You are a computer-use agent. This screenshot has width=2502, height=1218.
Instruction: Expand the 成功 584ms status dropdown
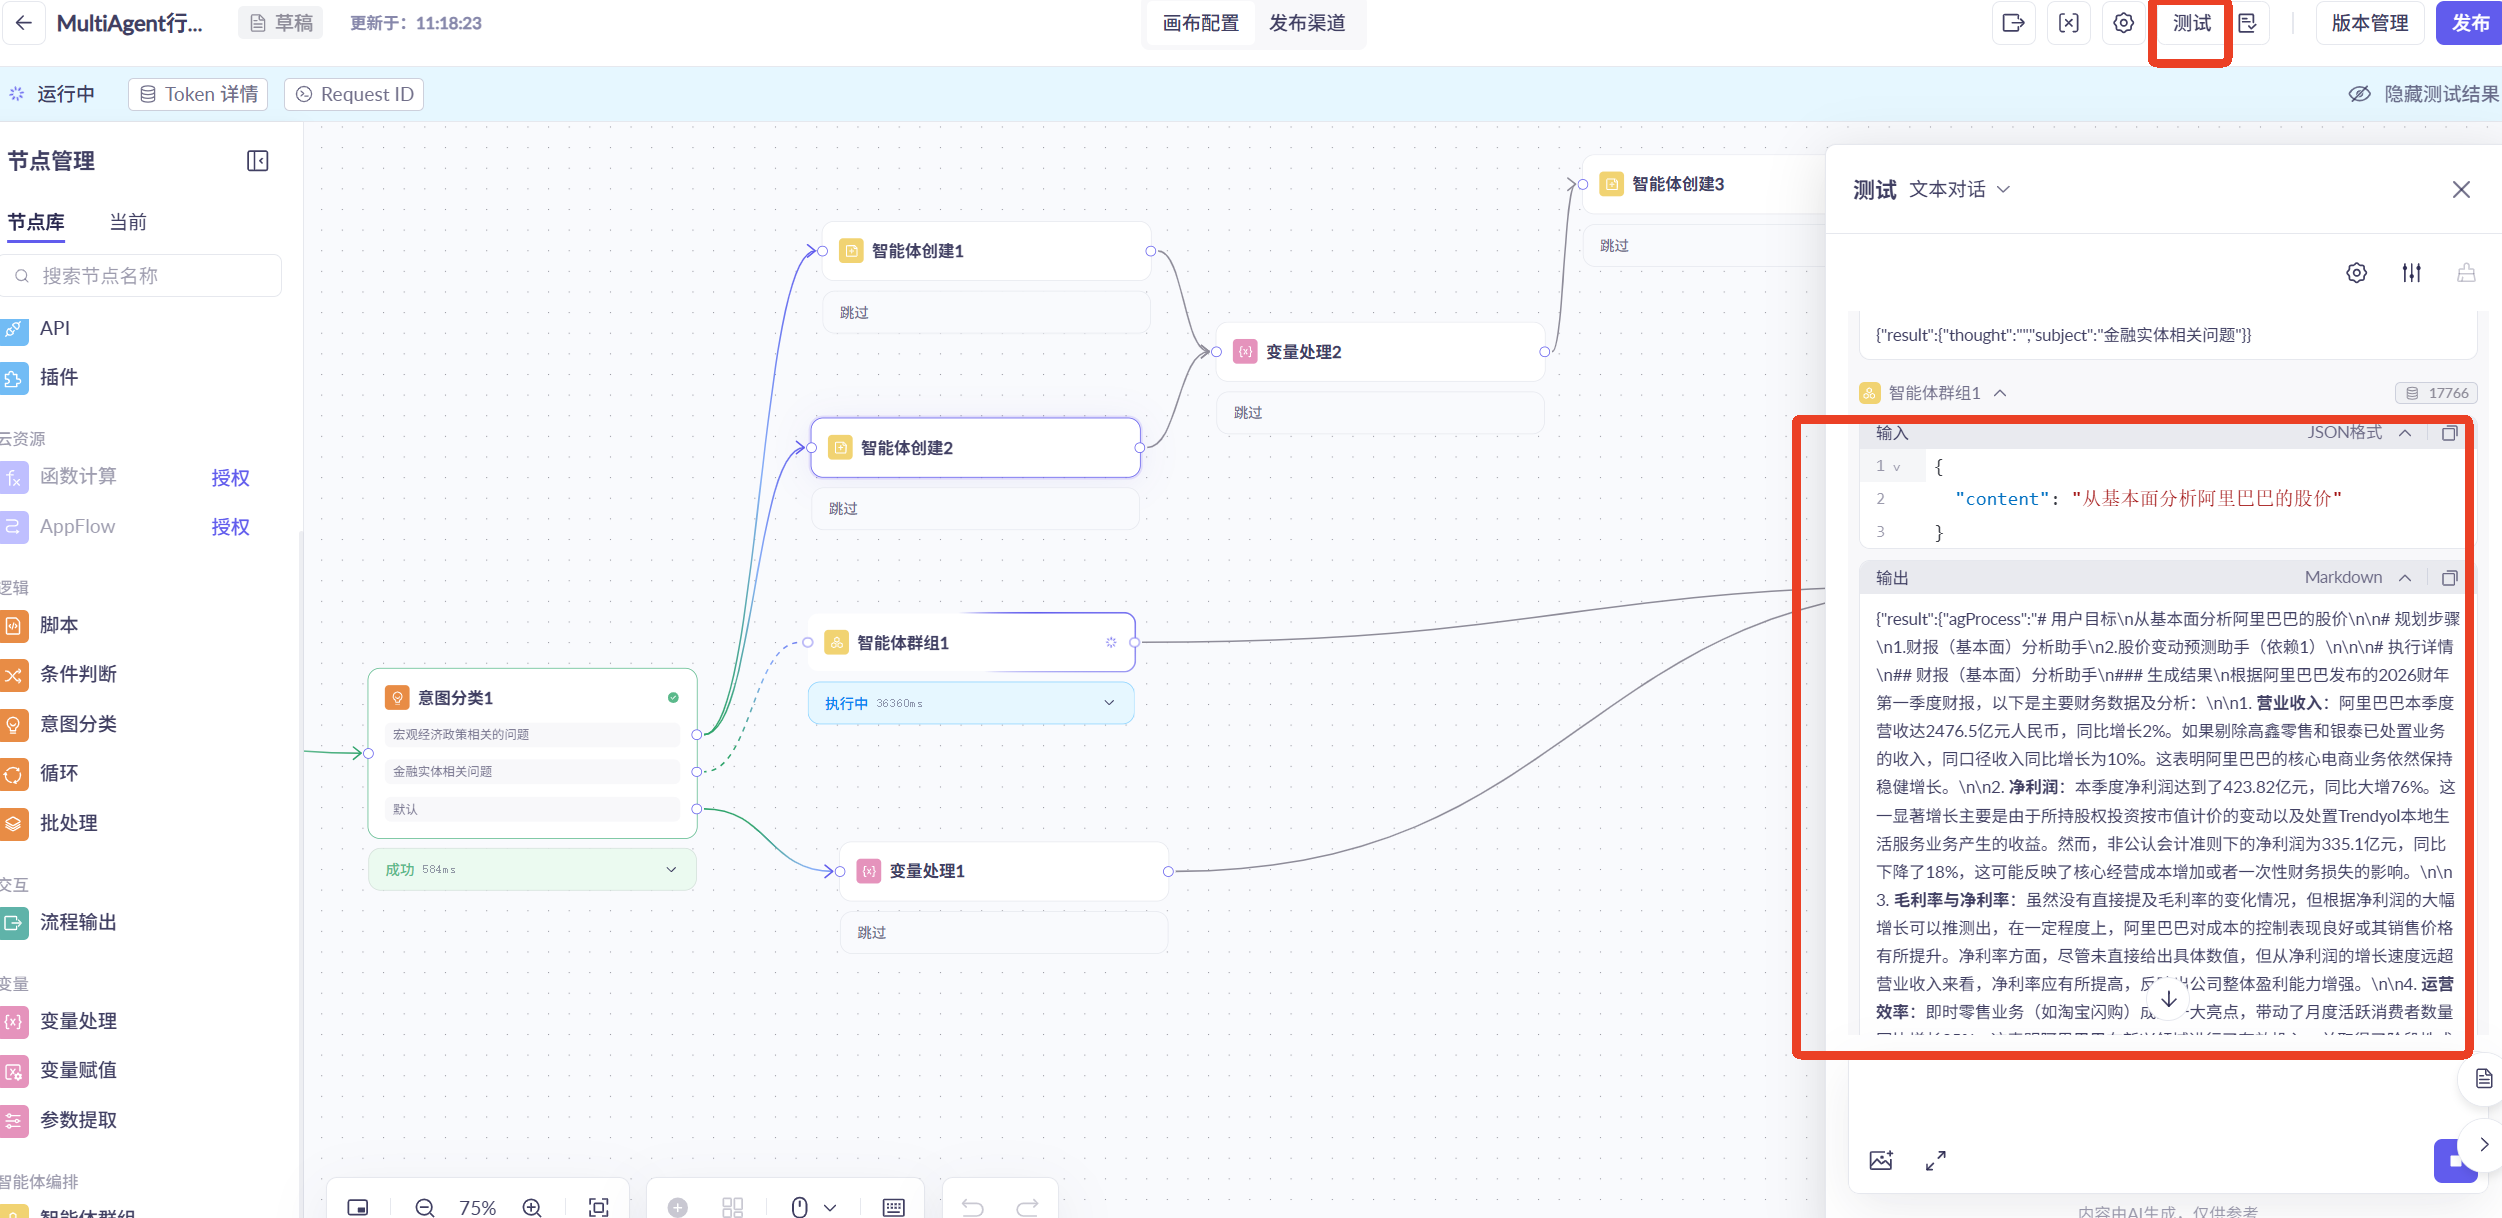pos(671,869)
